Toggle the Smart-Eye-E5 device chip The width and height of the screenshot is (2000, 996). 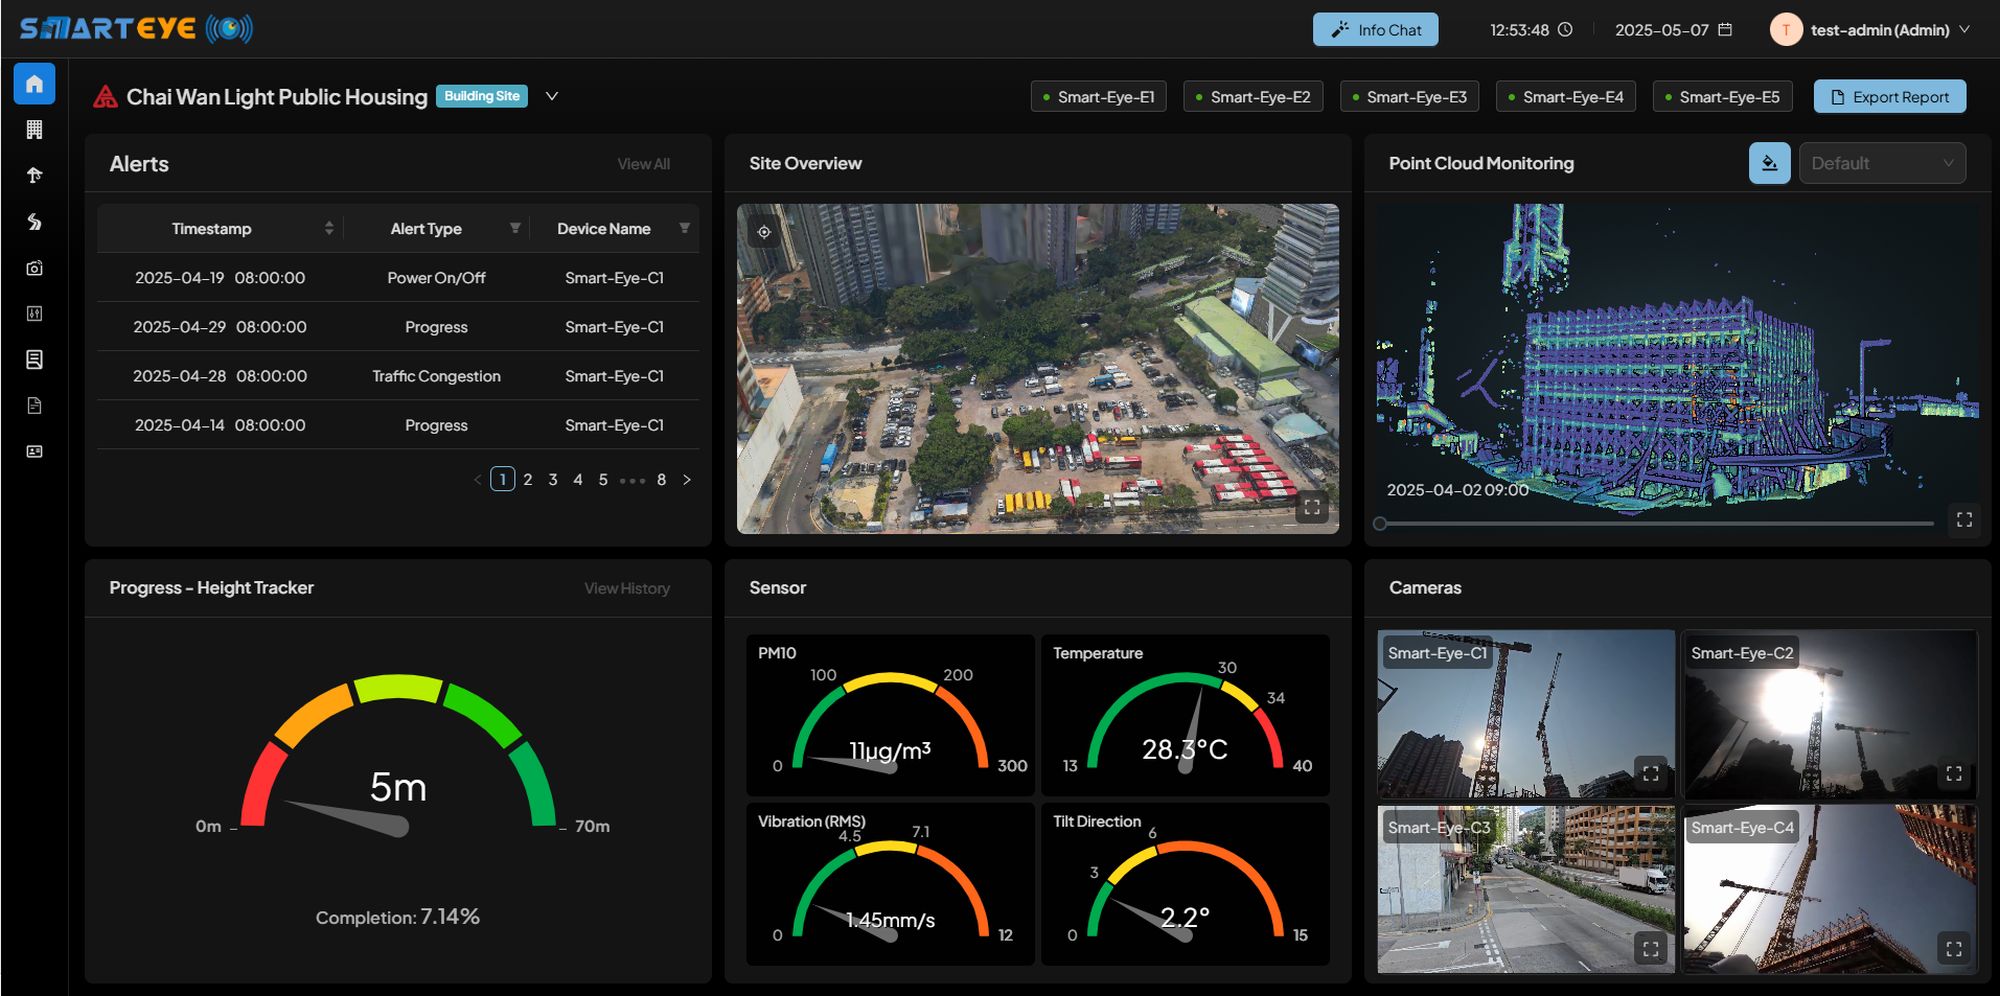click(1722, 97)
